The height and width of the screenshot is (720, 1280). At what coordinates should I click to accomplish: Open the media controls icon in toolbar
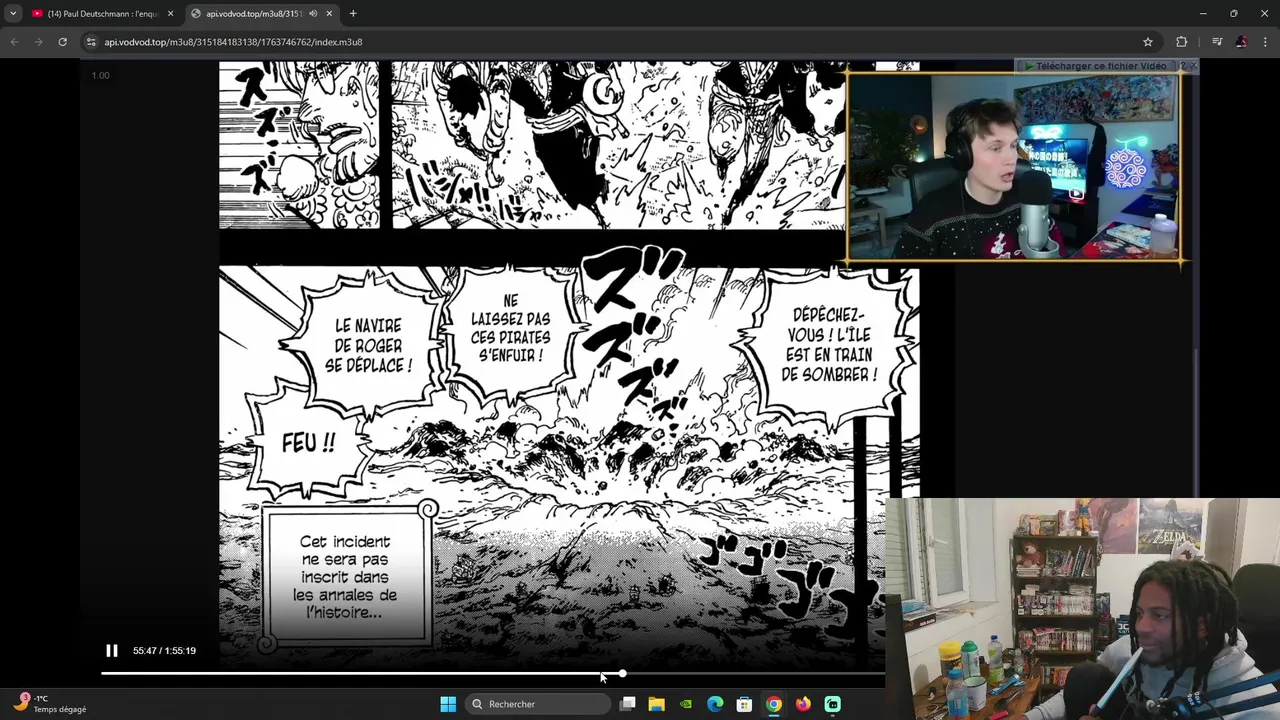tap(1217, 42)
